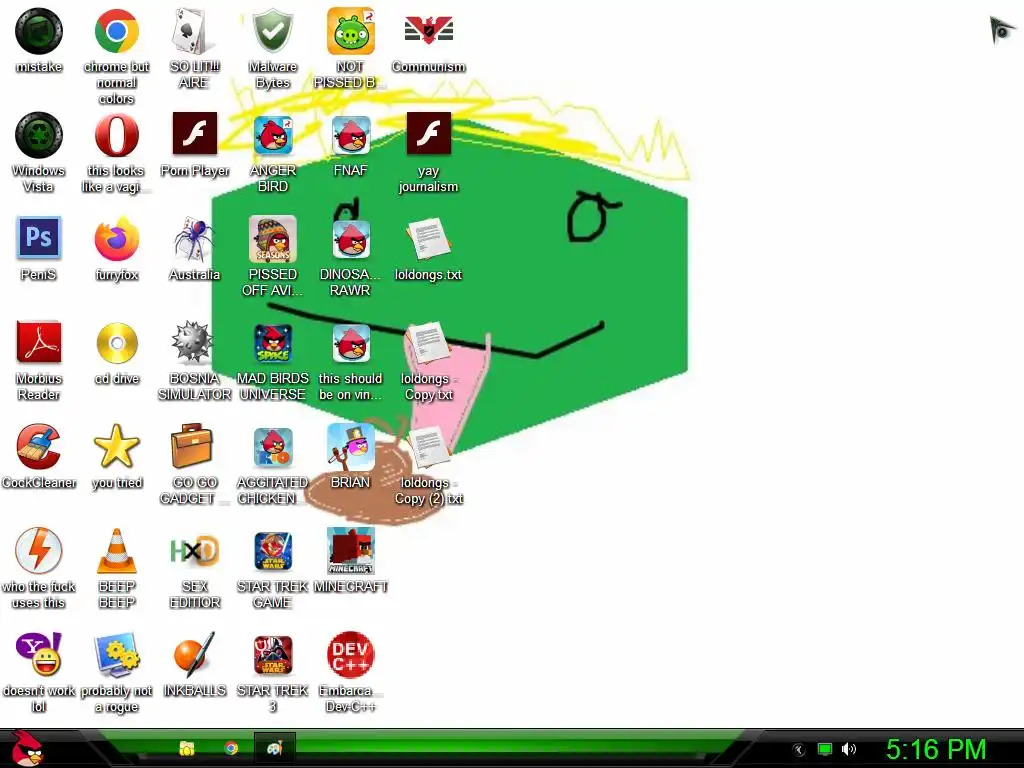Open the 'SEX EDITIOR' HxD icon
This screenshot has width=1024, height=768.
(194, 551)
